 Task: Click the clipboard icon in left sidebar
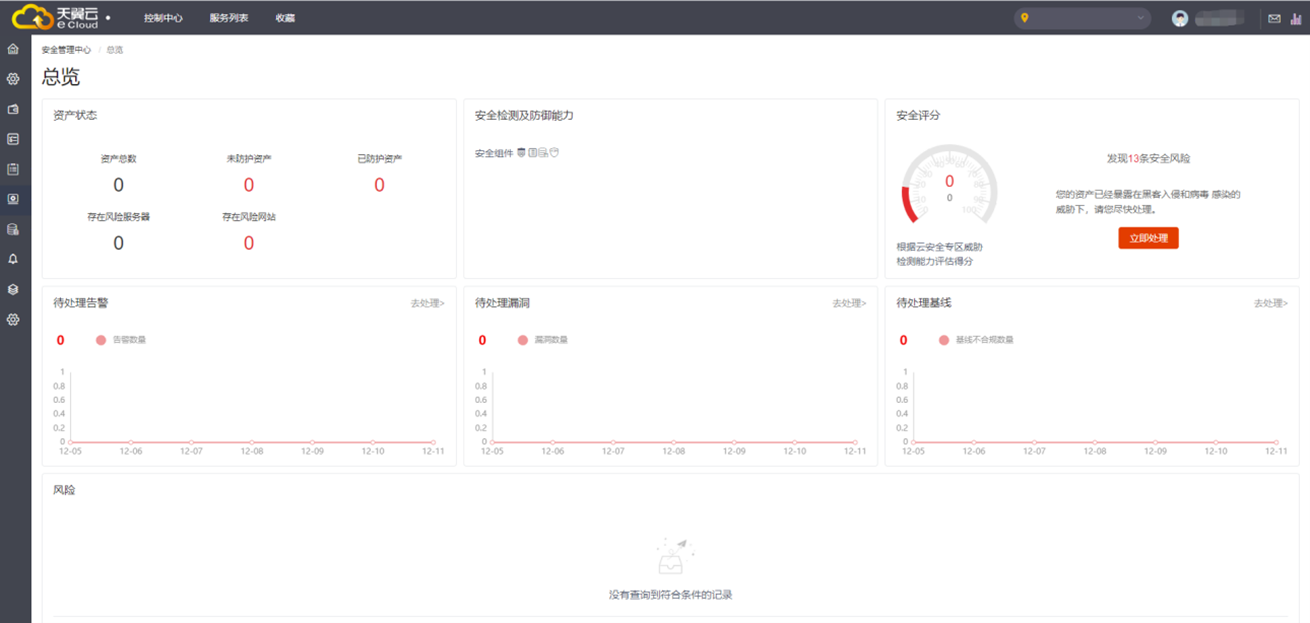[x=13, y=169]
